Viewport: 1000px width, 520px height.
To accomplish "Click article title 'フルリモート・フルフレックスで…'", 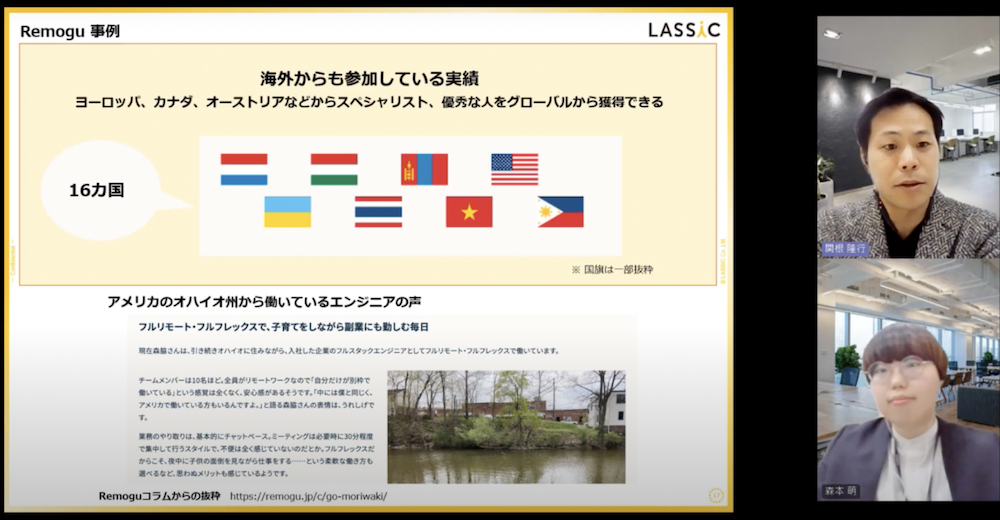I will (284, 327).
